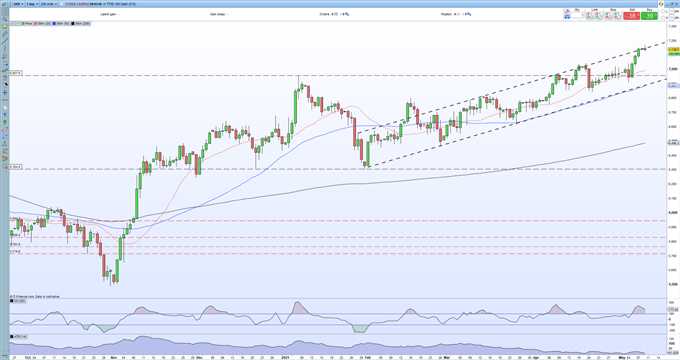Select the magnifier zoom tool in left toolbar

coord(5,19)
